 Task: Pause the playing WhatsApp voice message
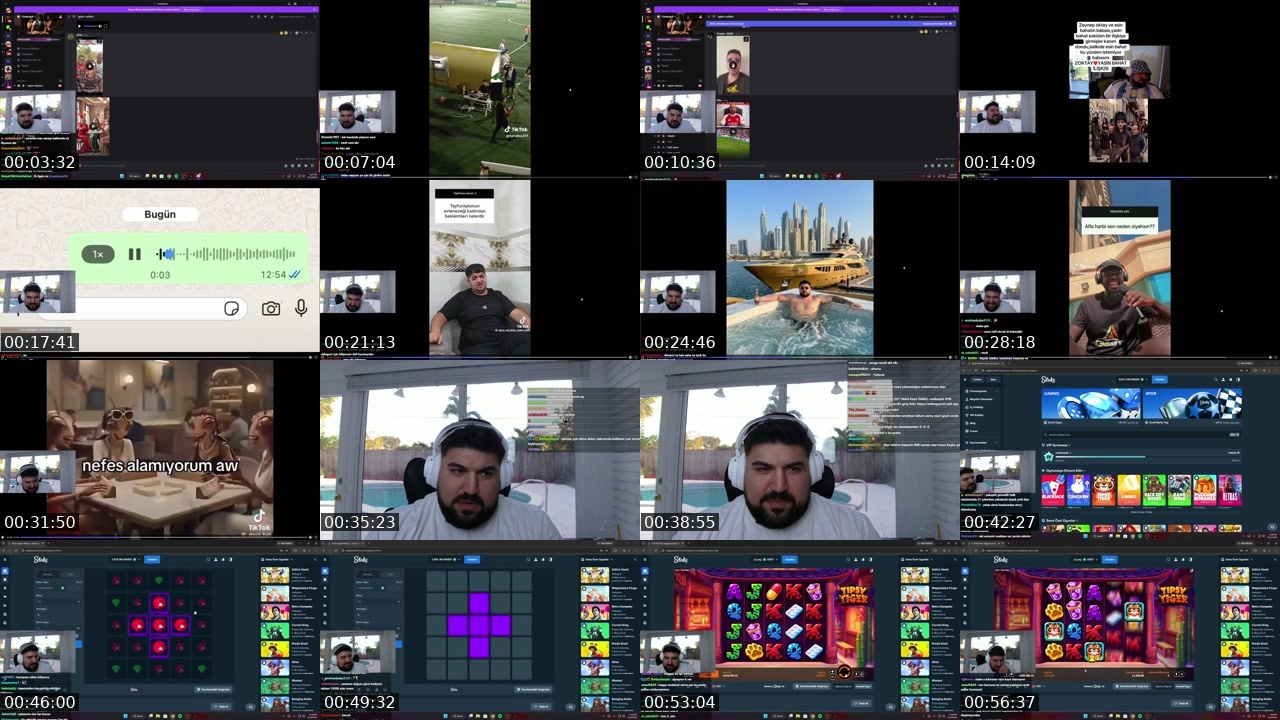tap(134, 254)
